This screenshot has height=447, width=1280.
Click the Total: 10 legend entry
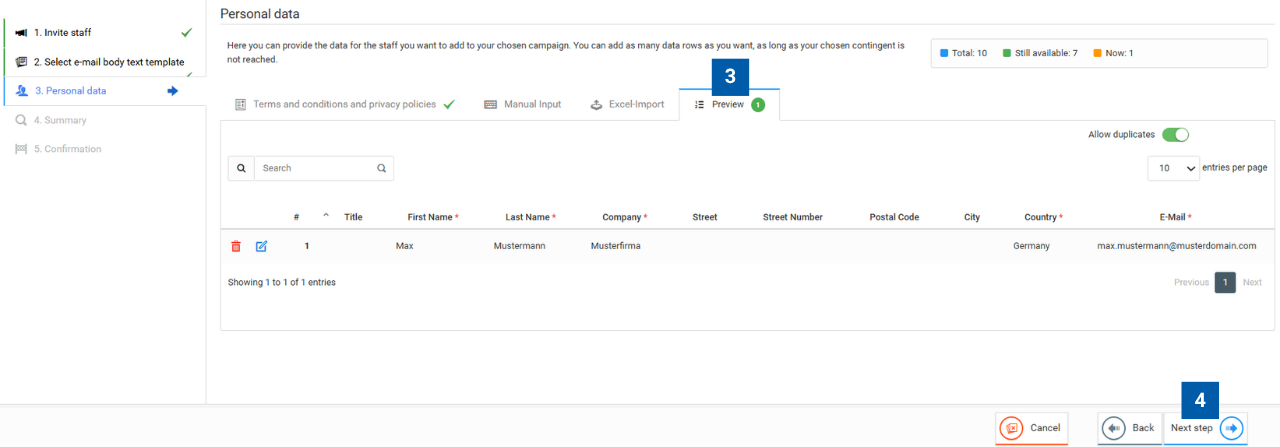[x=964, y=53]
